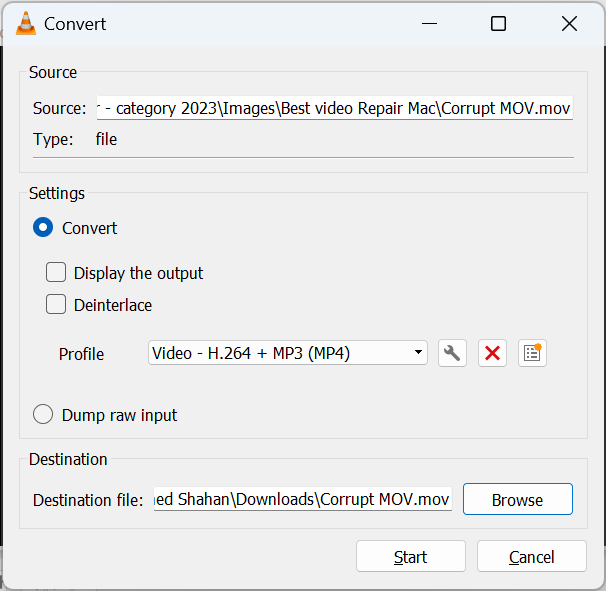The image size is (606, 591).
Task: Open the edit selected profile wrench icon
Action: [452, 353]
